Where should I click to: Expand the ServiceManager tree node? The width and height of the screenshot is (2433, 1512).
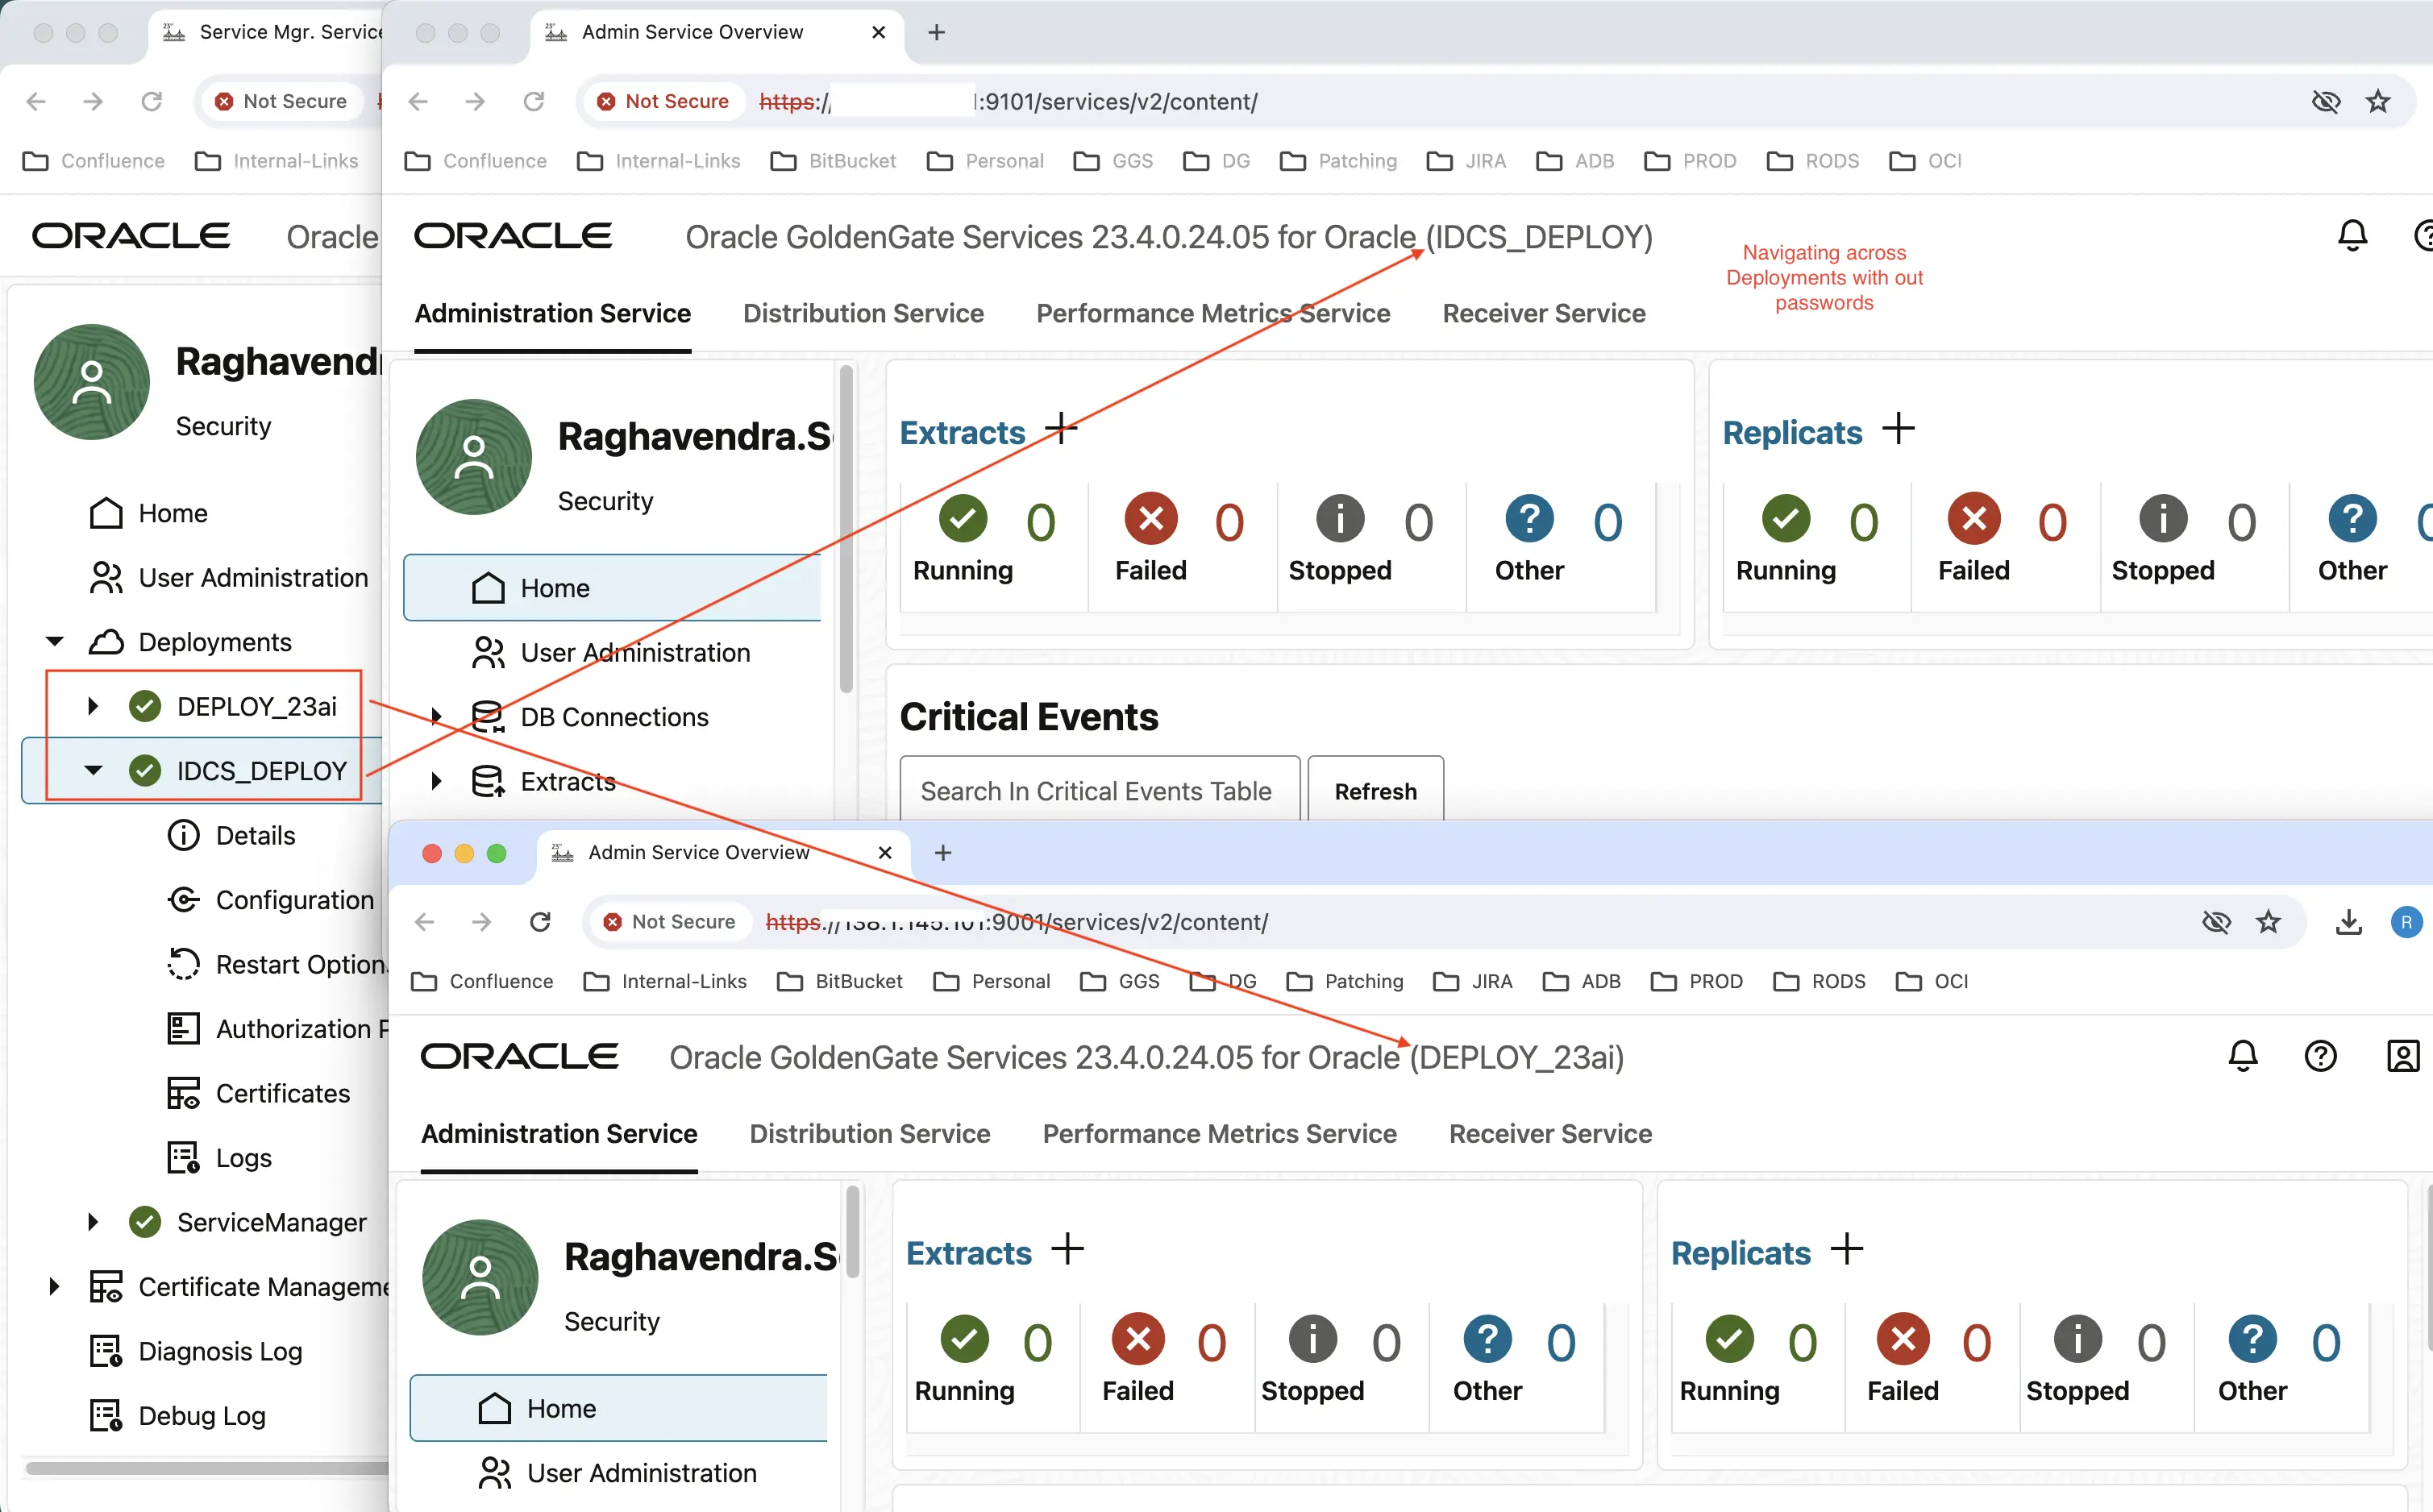[x=93, y=1222]
